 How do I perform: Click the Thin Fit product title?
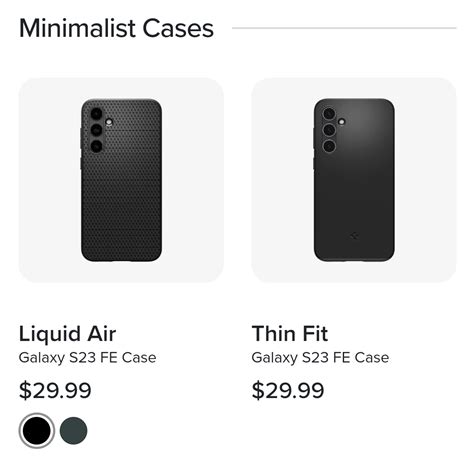pyautogui.click(x=290, y=334)
